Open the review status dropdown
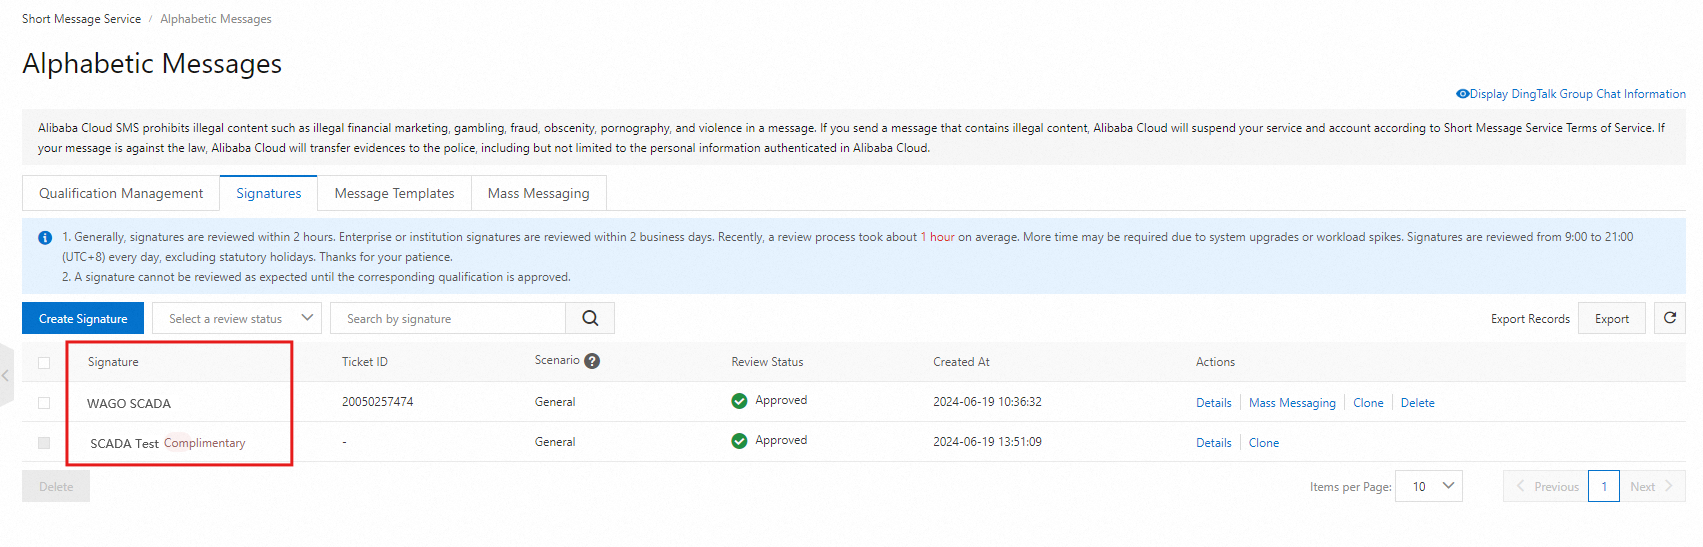The width and height of the screenshot is (1703, 547). (237, 318)
